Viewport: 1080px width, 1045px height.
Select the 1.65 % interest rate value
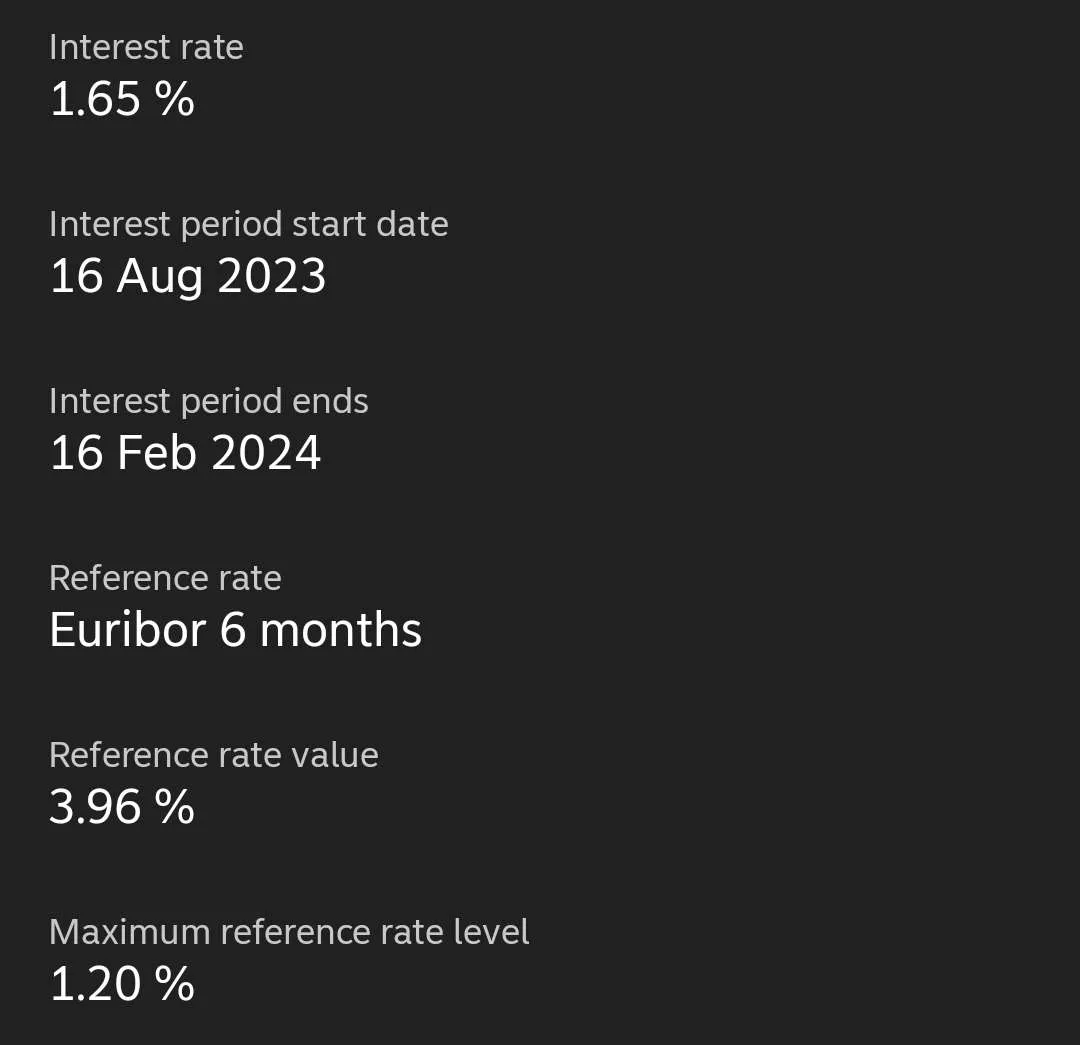click(x=121, y=100)
